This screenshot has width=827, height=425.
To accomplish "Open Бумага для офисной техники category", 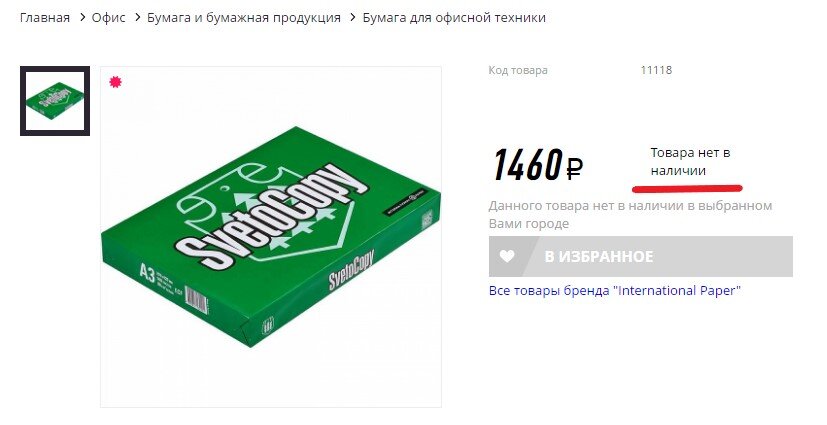I will point(454,17).
